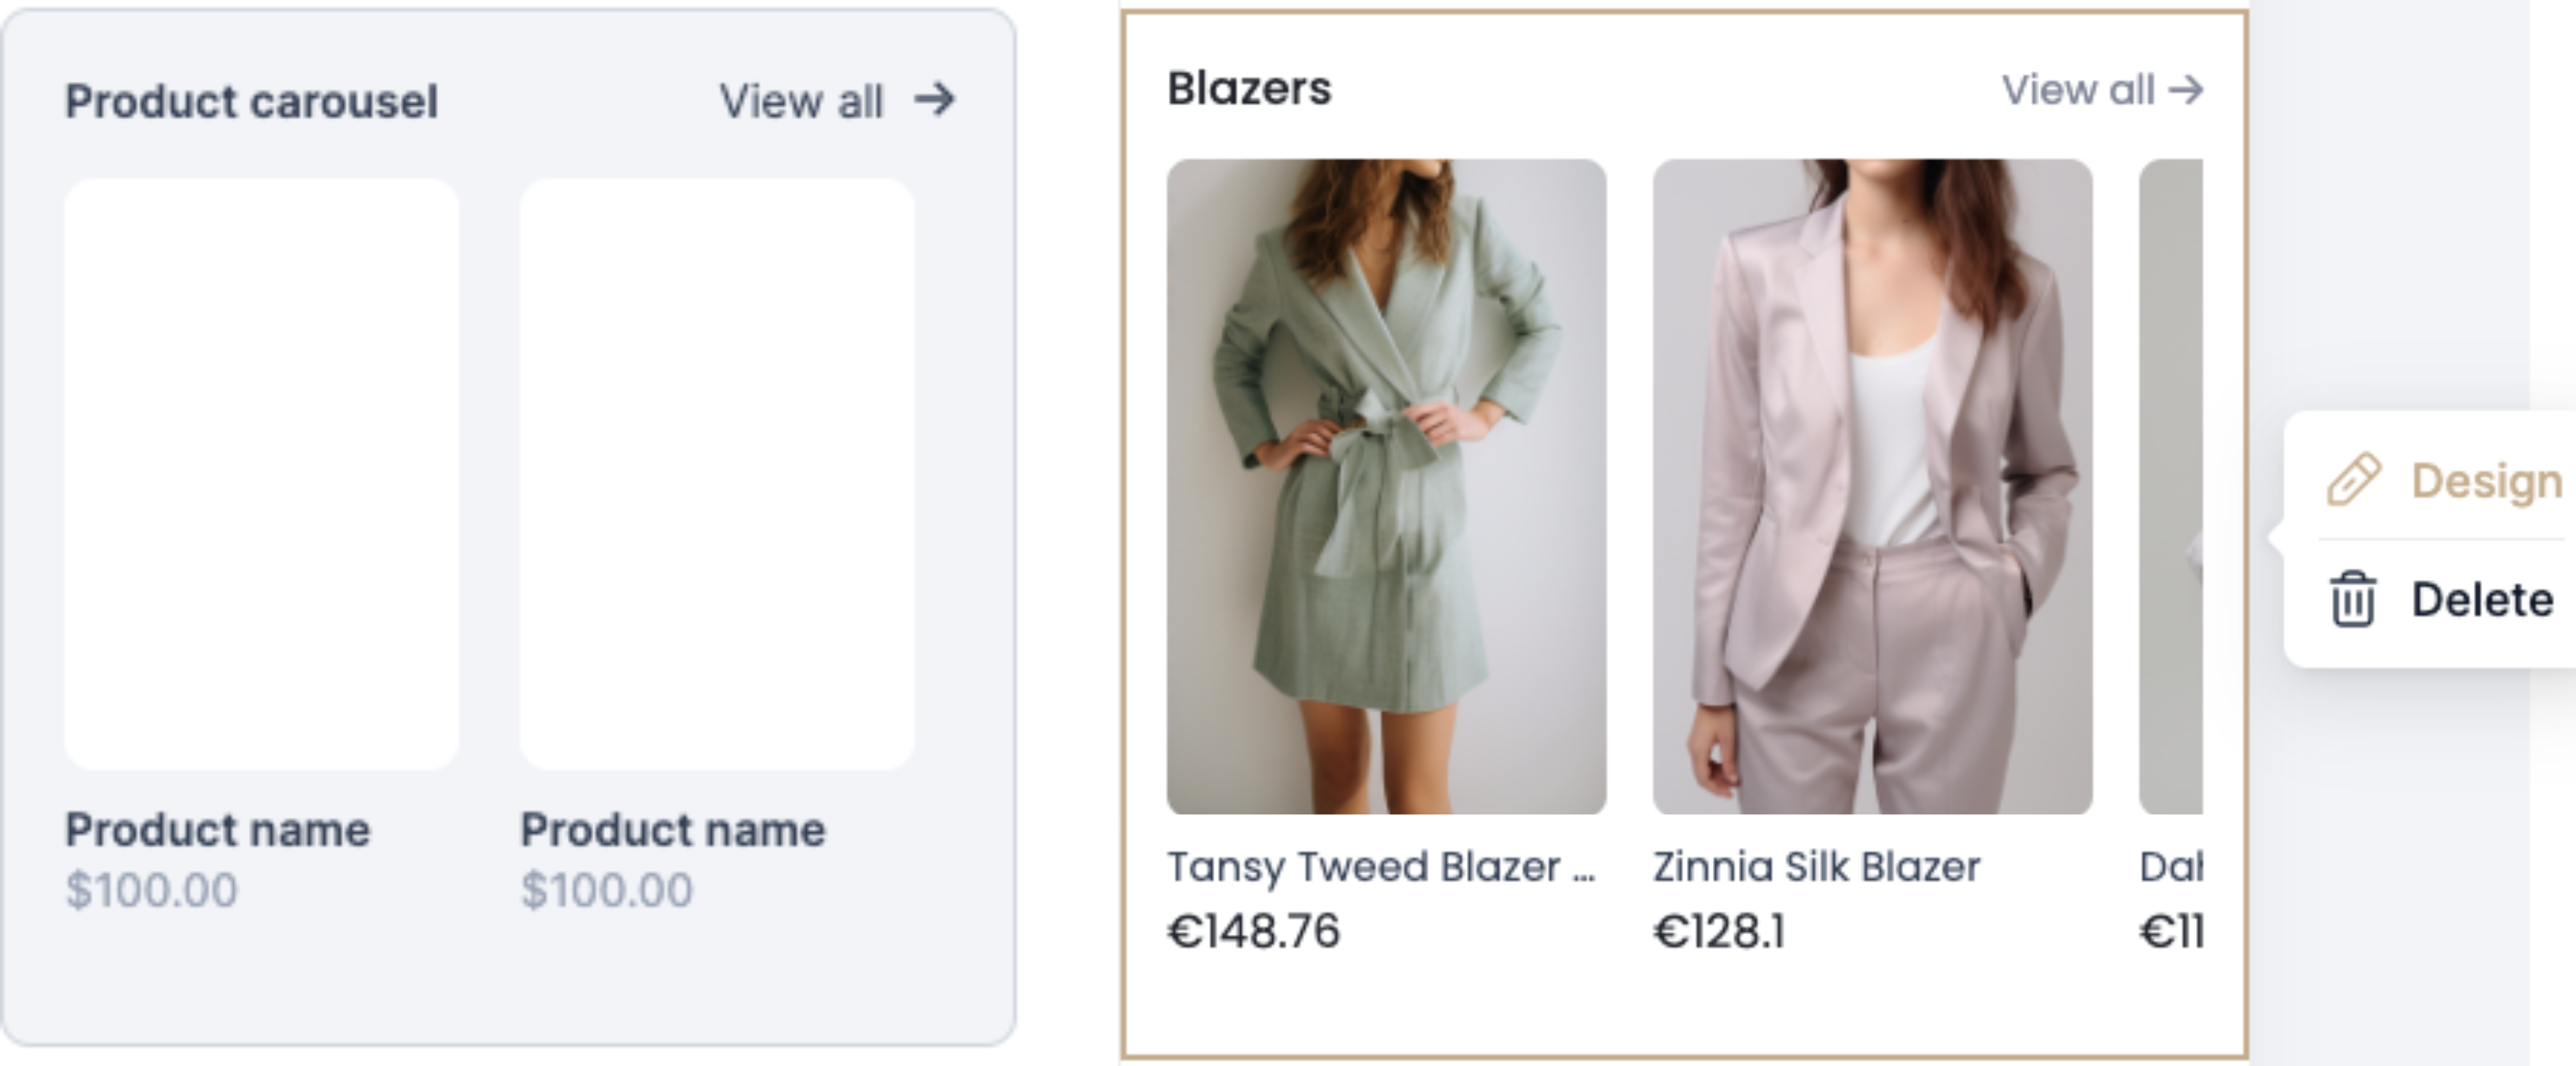Screen dimensions: 2576x1066
Task: Open View all link in Blazers section
Action: coord(2078,90)
